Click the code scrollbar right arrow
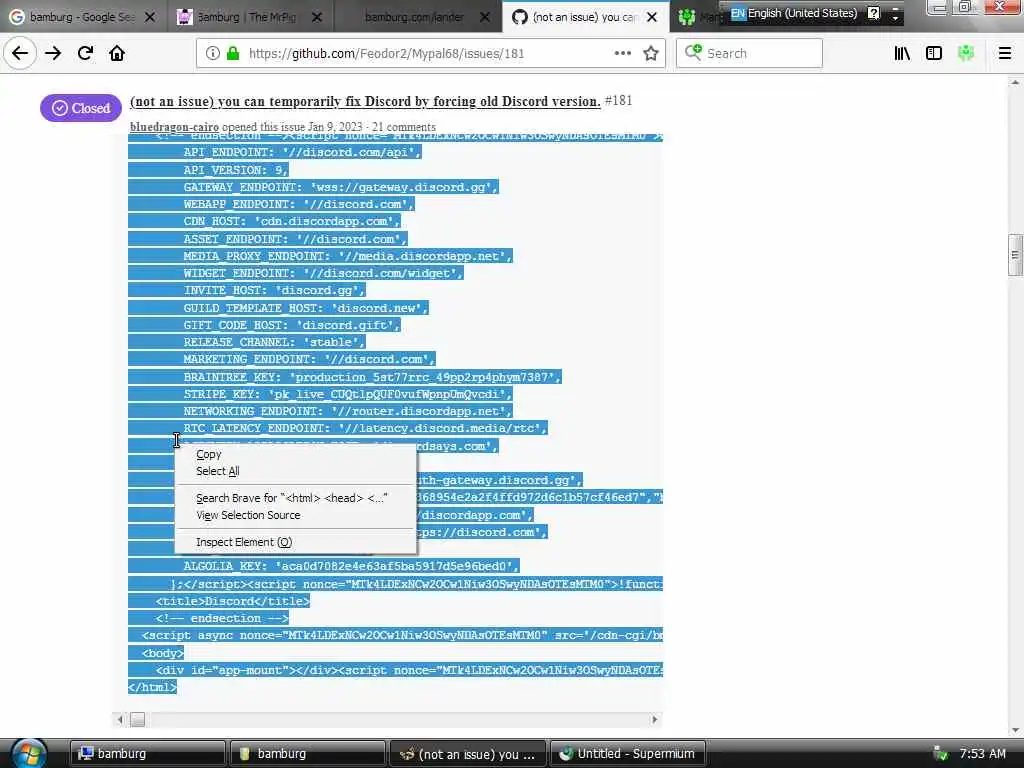Viewport: 1024px width, 768px height. 654,720
